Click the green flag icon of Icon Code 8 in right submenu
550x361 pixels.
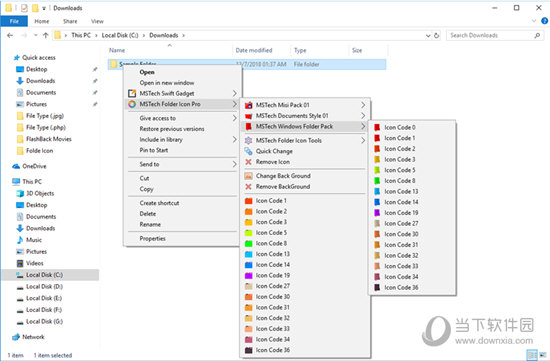click(x=377, y=181)
